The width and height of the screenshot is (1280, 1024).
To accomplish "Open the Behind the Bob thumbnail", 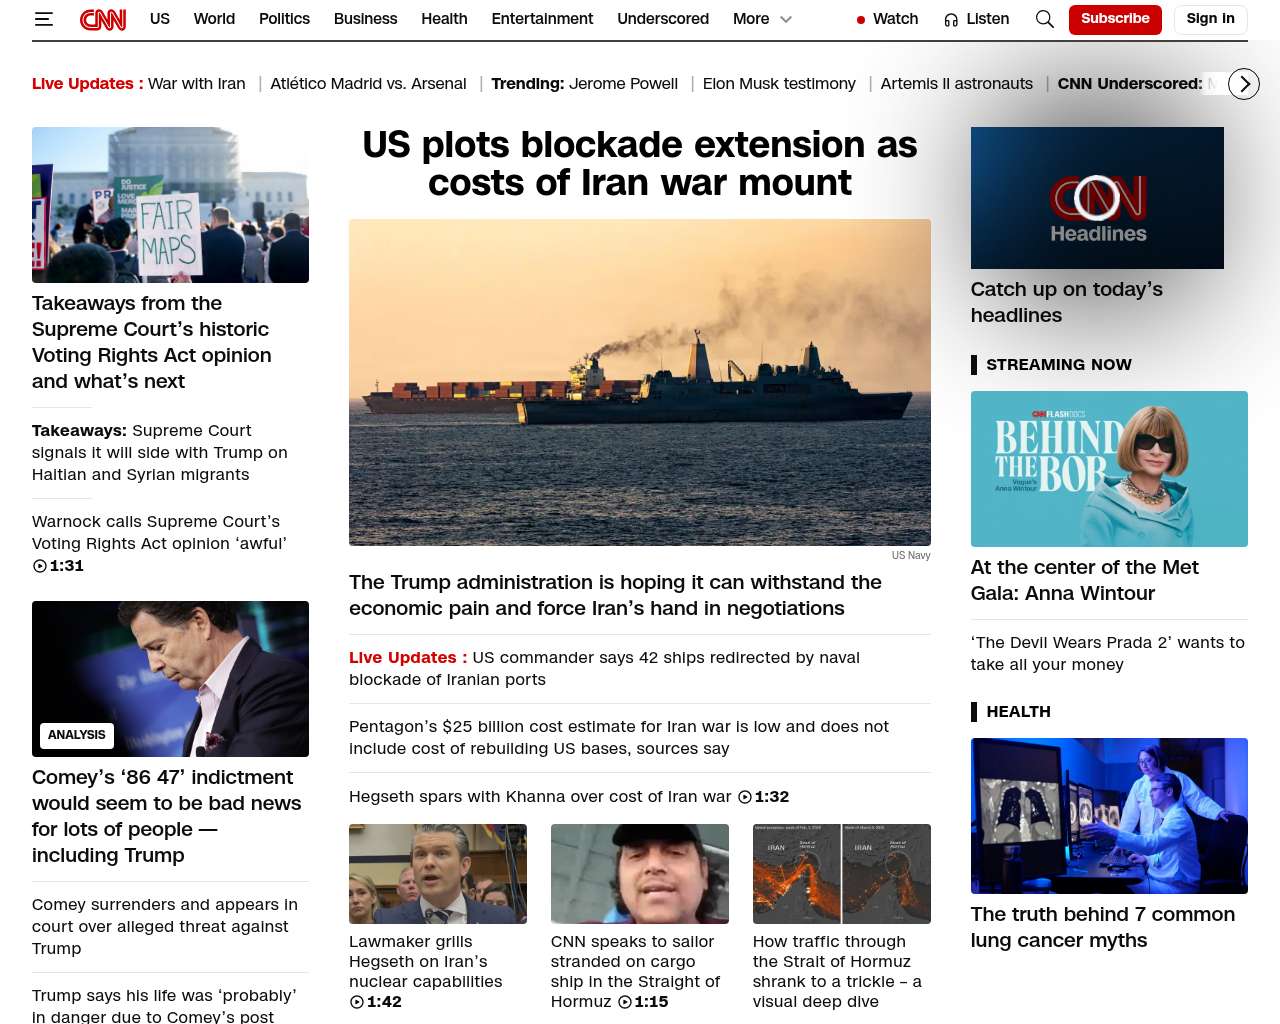I will click(1109, 469).
